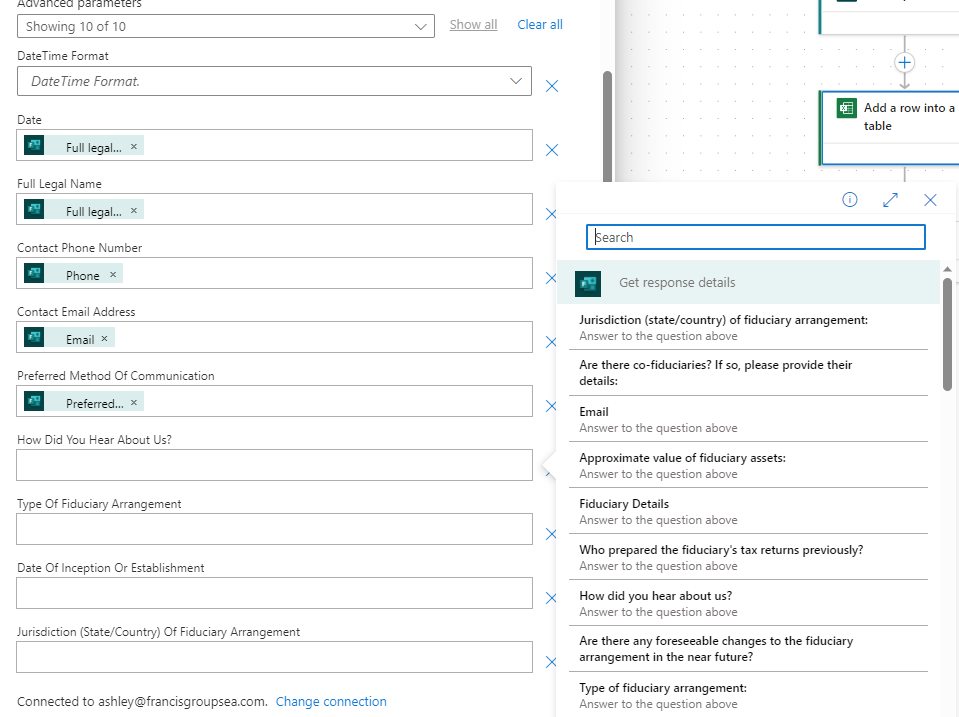Delete the 'Full legal...' token in the Date field

click(x=133, y=147)
